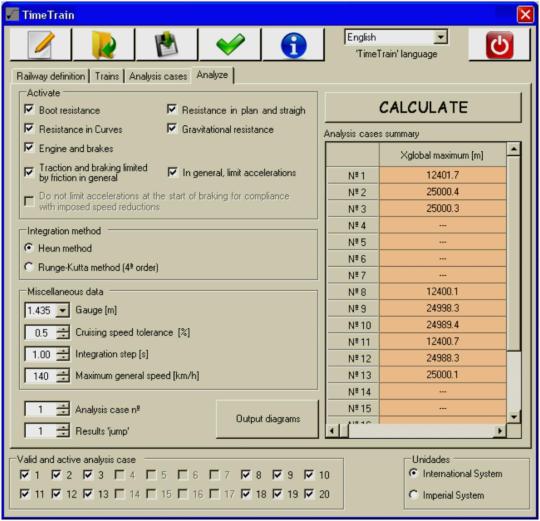Click the green checkmark validate icon
The height and width of the screenshot is (521, 540).
pyautogui.click(x=230, y=44)
